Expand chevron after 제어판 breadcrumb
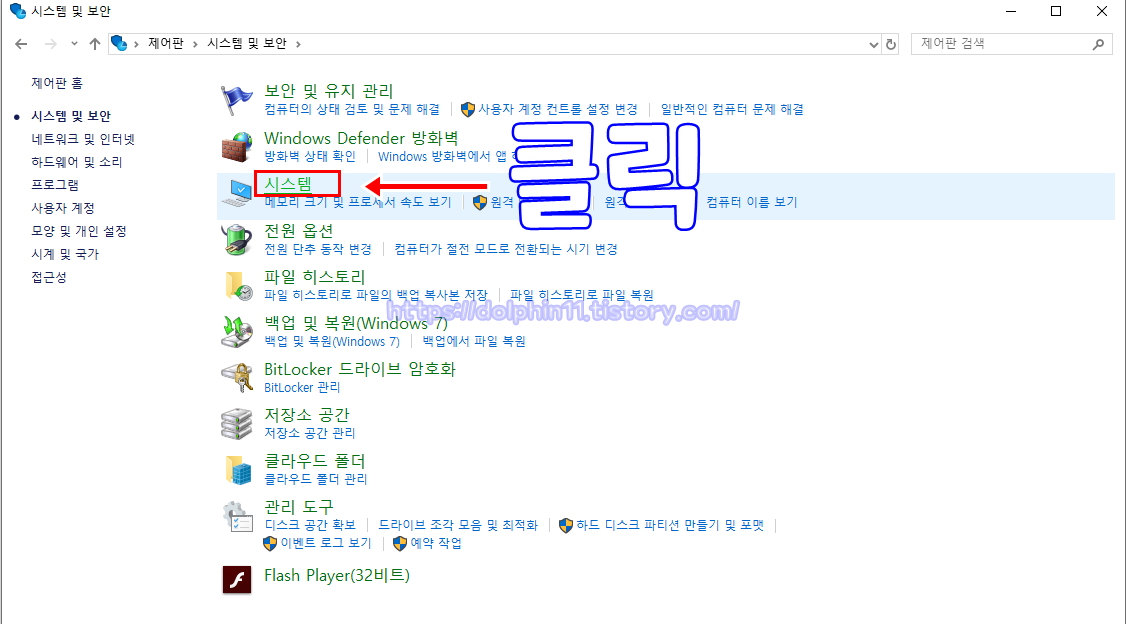Screen dimensions: 1126x624 click(x=195, y=44)
